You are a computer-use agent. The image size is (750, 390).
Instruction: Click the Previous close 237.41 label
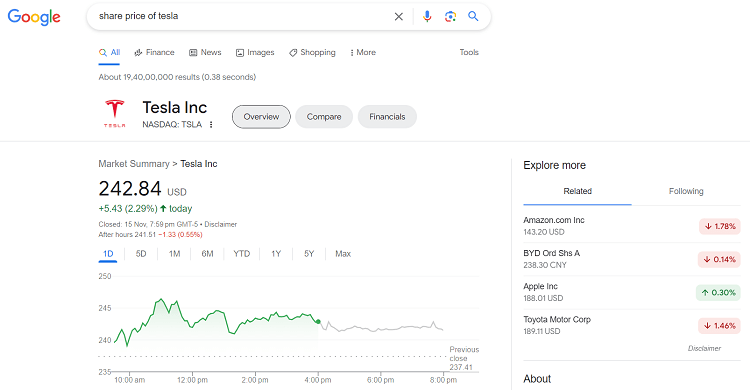point(463,358)
